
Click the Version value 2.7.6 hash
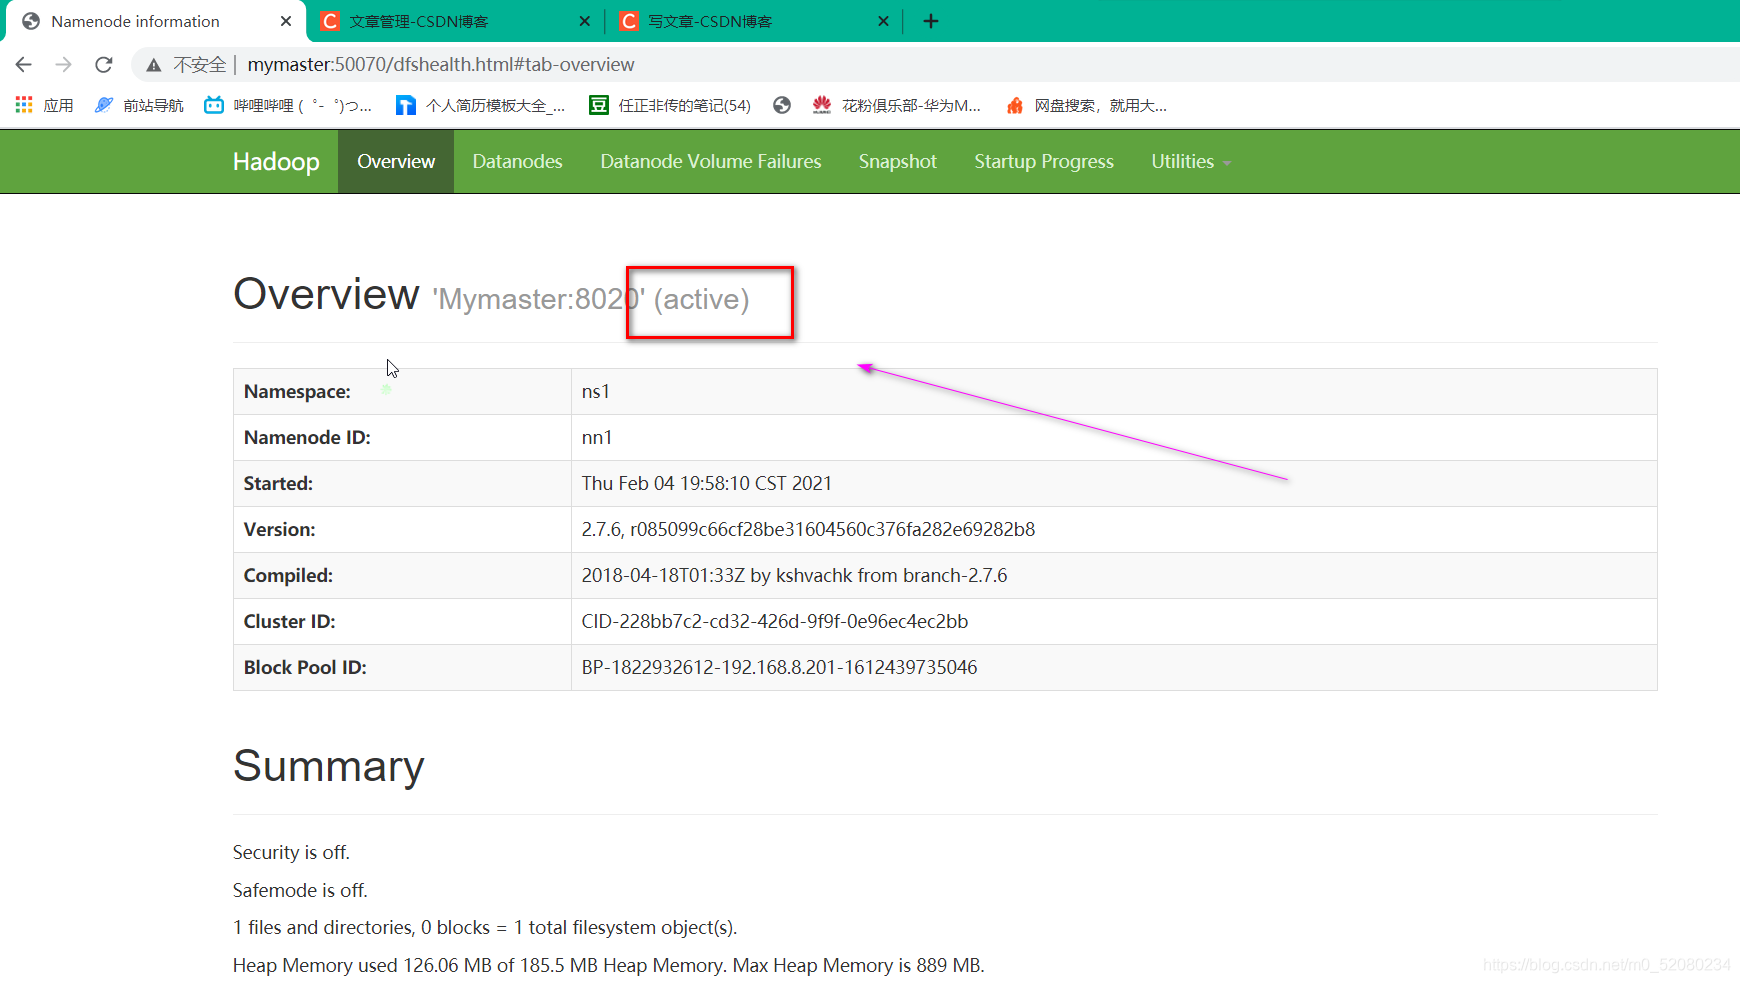808,530
